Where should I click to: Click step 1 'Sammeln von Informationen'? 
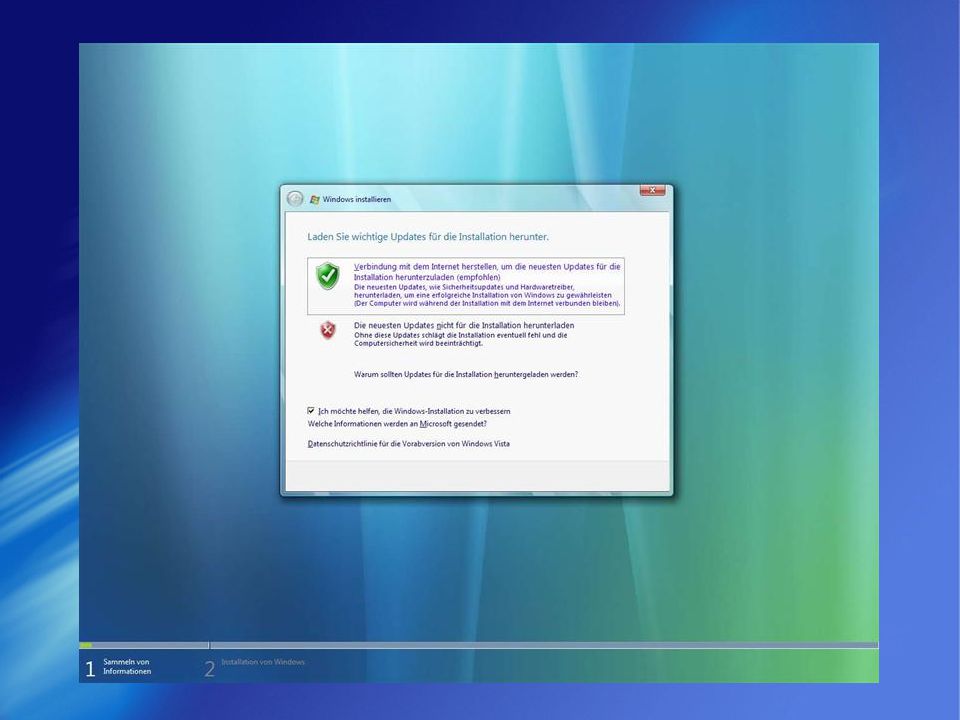tap(119, 667)
